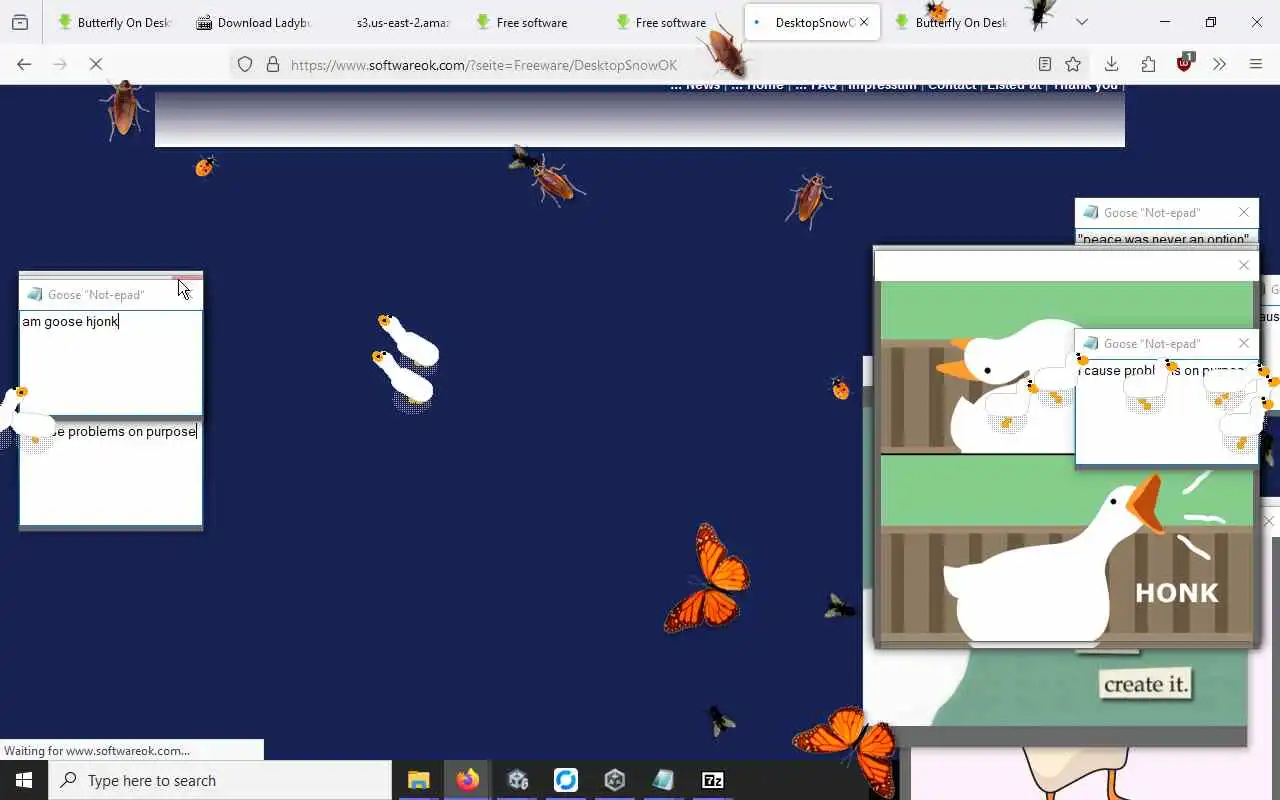Show more toolbar tools chevrons
The height and width of the screenshot is (800, 1280).
(x=1219, y=64)
